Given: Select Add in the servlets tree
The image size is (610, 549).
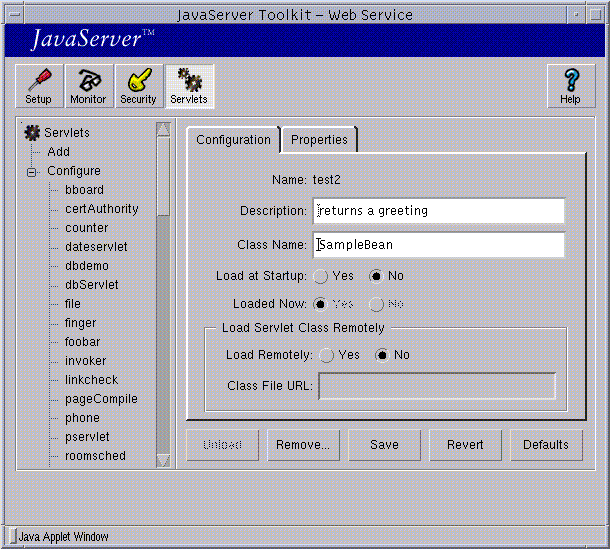Looking at the screenshot, I should 58,152.
